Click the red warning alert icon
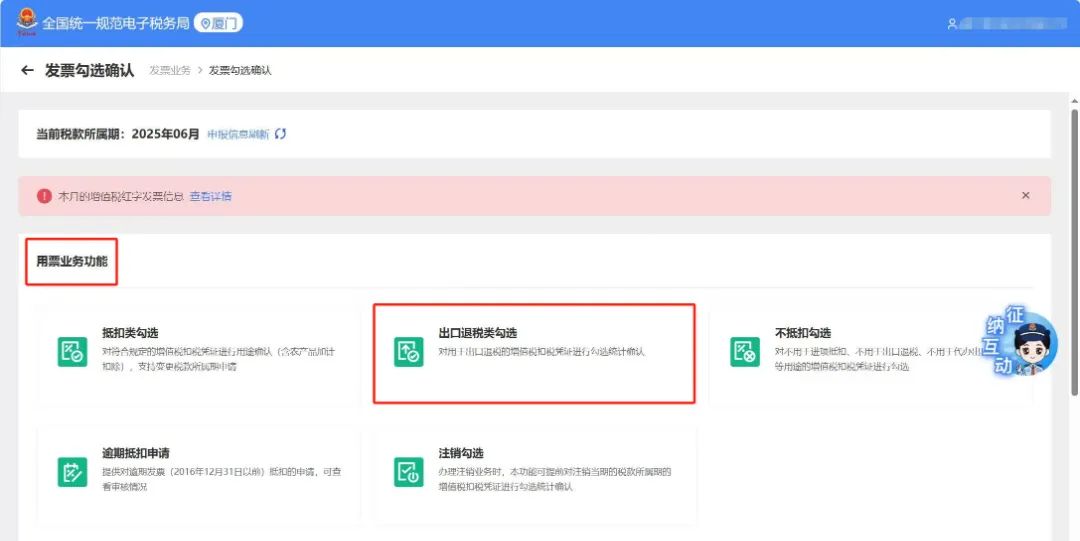Viewport: 1080px width, 541px height. [x=44, y=196]
